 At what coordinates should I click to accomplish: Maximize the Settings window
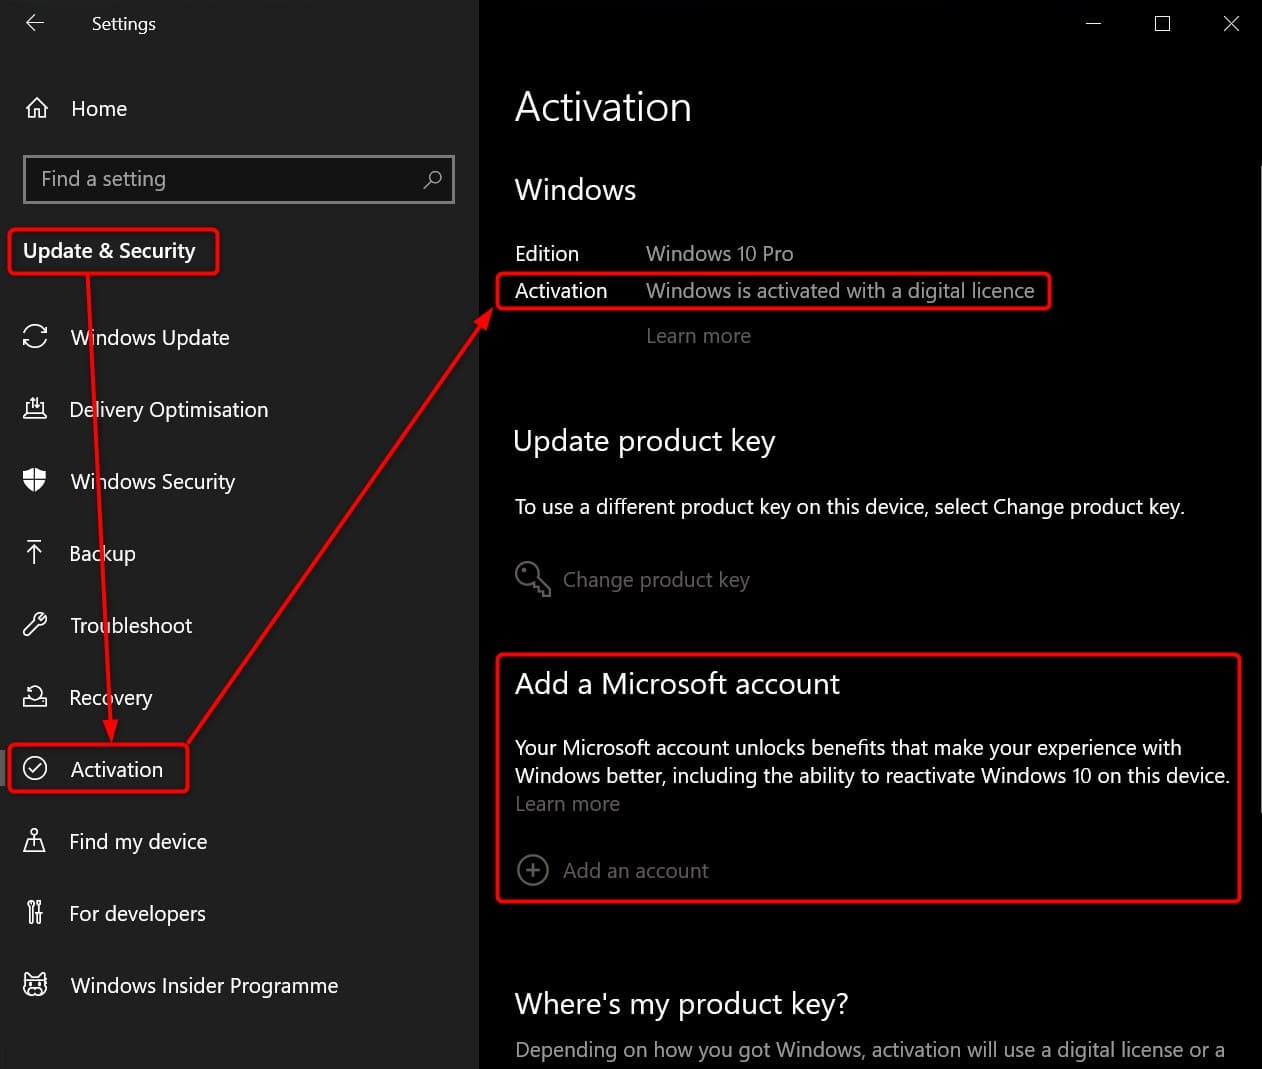pyautogui.click(x=1162, y=23)
